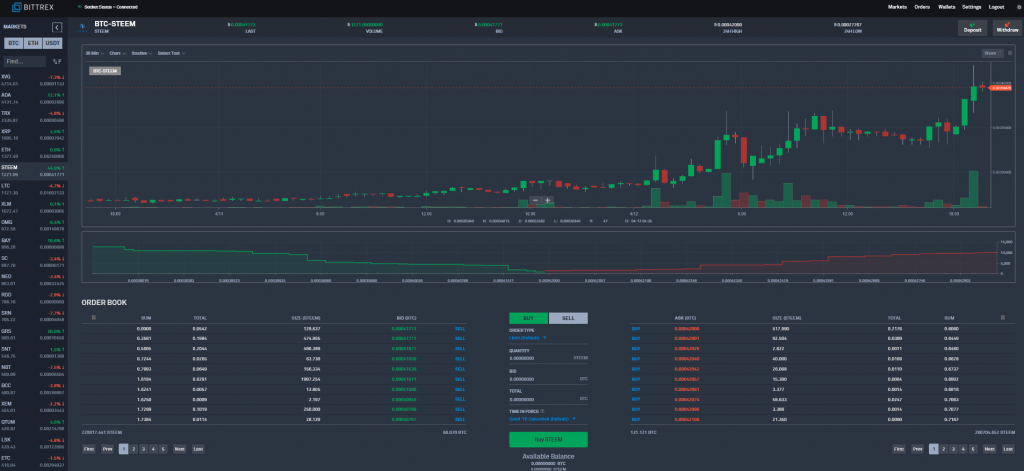
Task: Click ask order book column settings icon
Action: [1002, 317]
